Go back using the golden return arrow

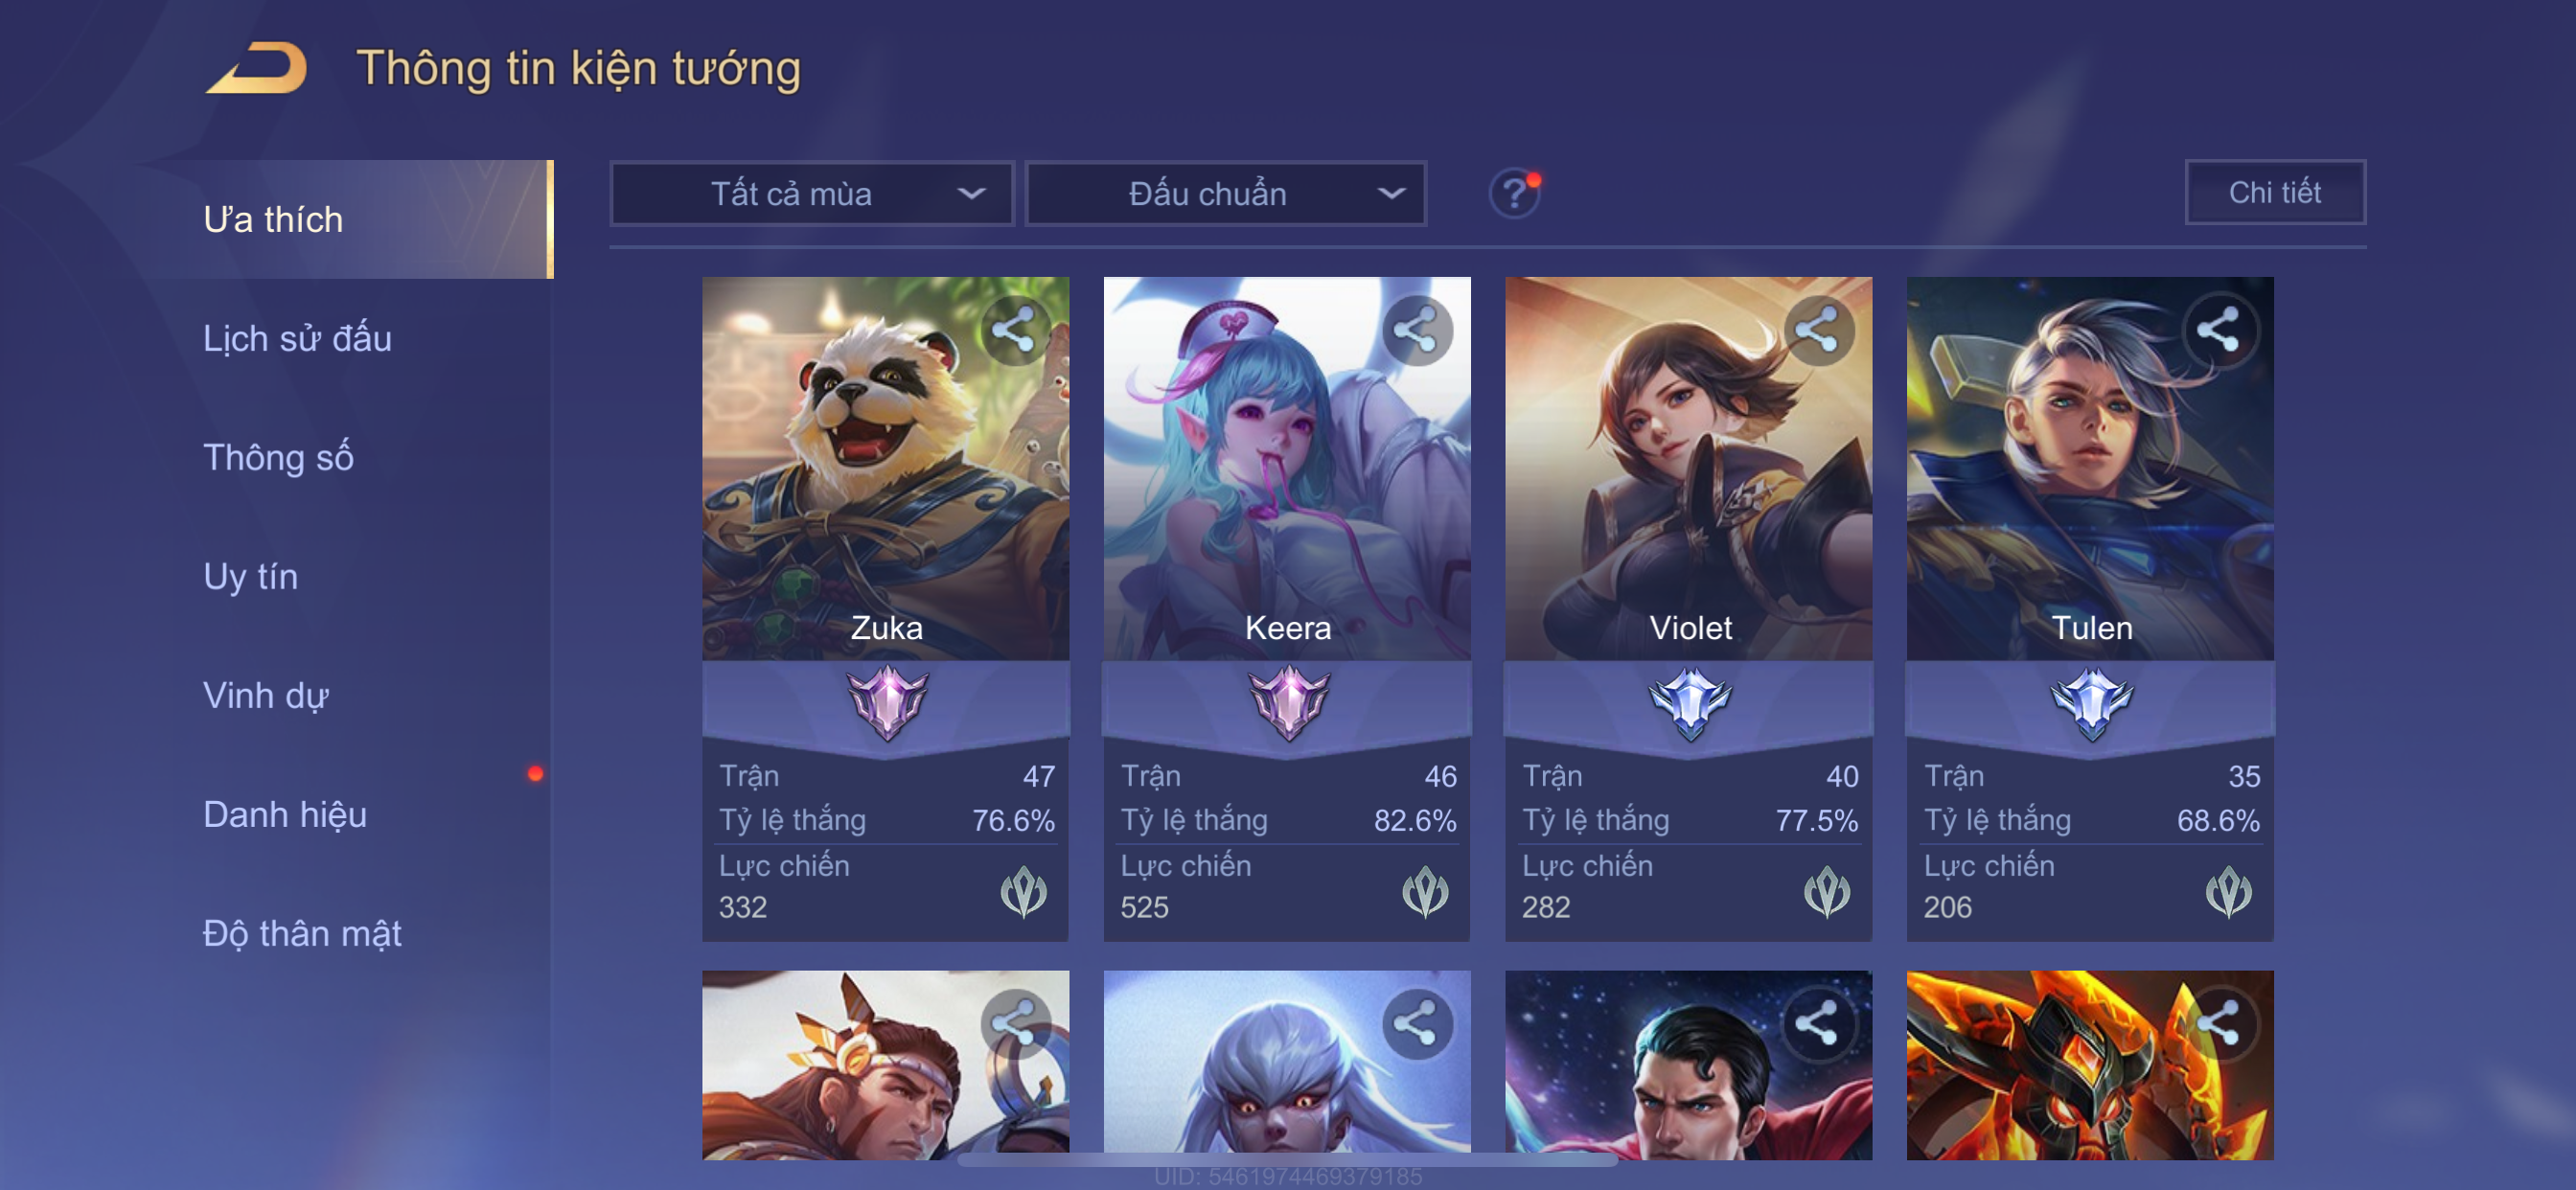click(x=257, y=68)
